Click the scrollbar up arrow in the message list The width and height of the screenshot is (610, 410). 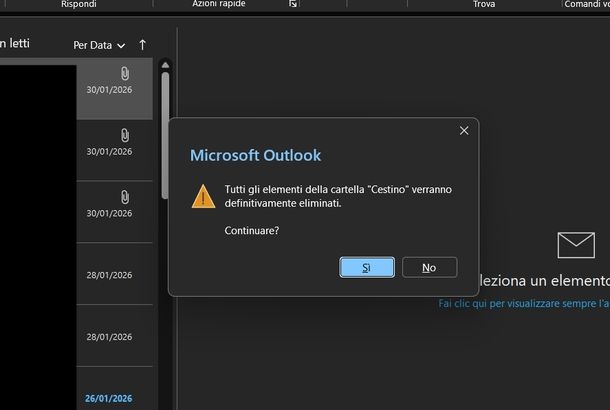[x=165, y=65]
